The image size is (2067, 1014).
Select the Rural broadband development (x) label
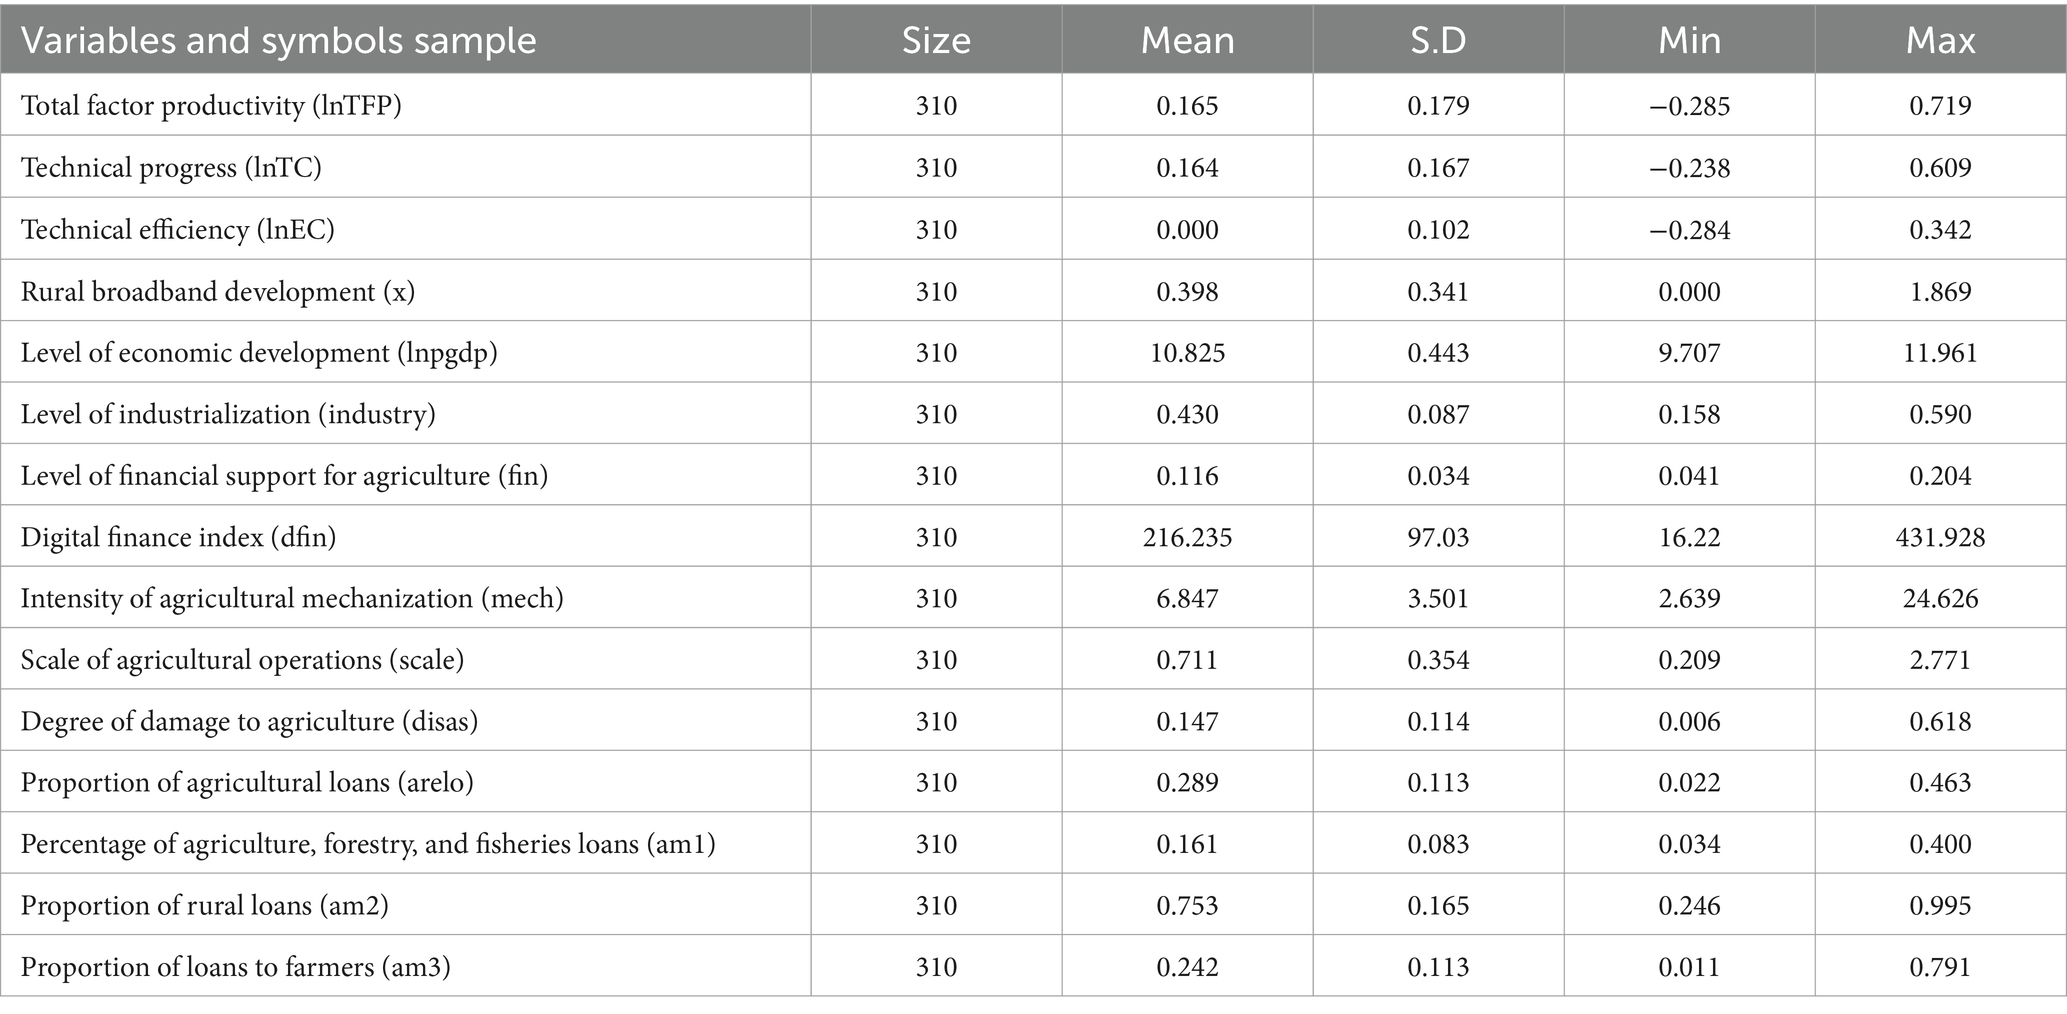pyautogui.click(x=218, y=292)
